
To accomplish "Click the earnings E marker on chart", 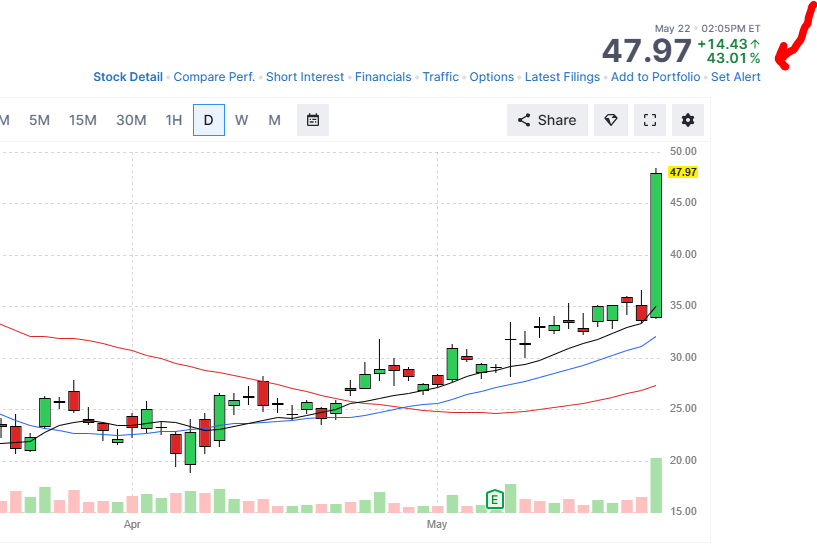I will coord(494,500).
